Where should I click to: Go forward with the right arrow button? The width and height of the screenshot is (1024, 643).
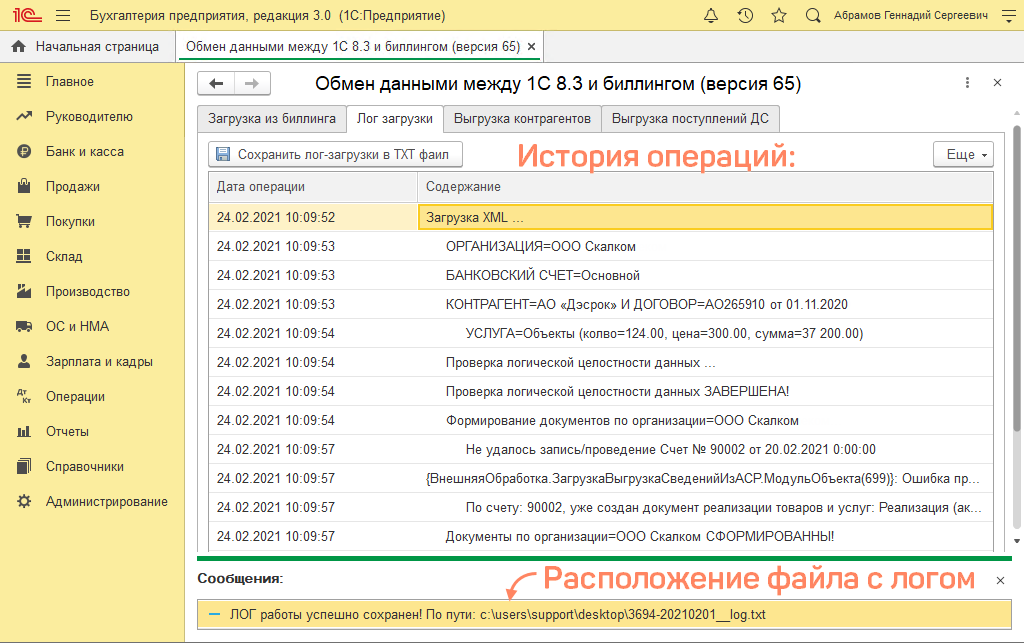coord(252,84)
